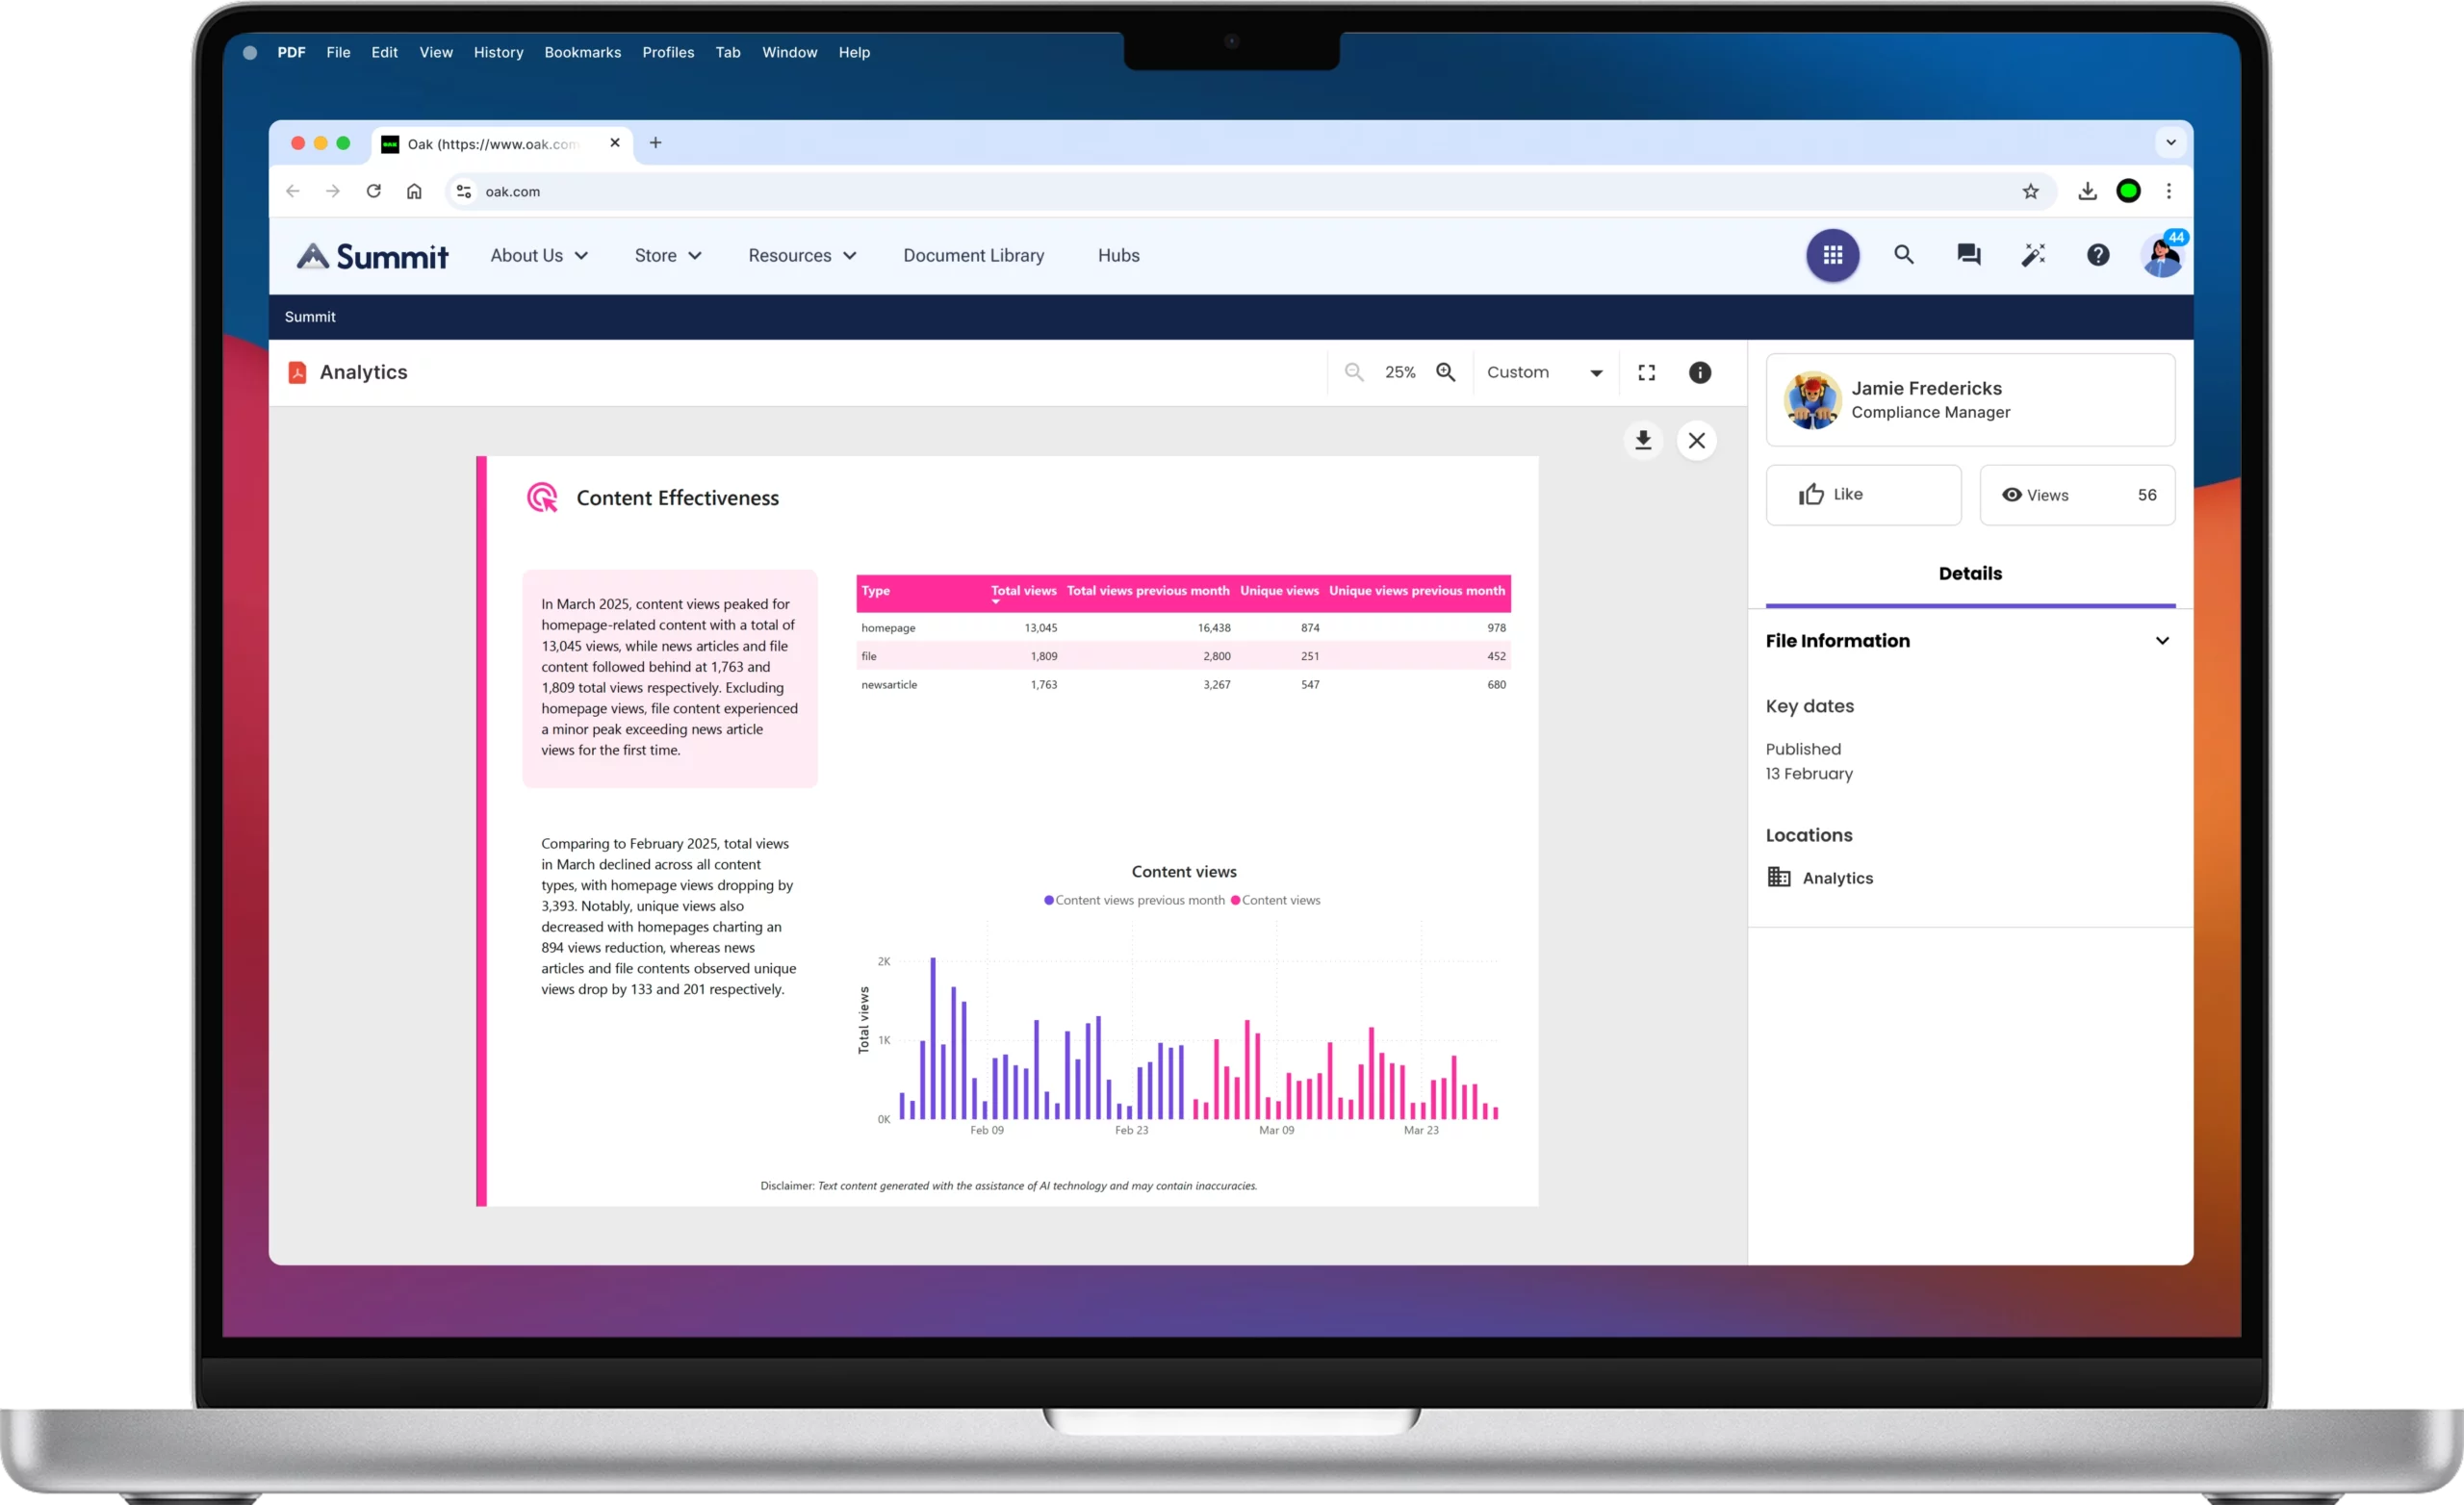Open the History menu in menu bar

498,52
